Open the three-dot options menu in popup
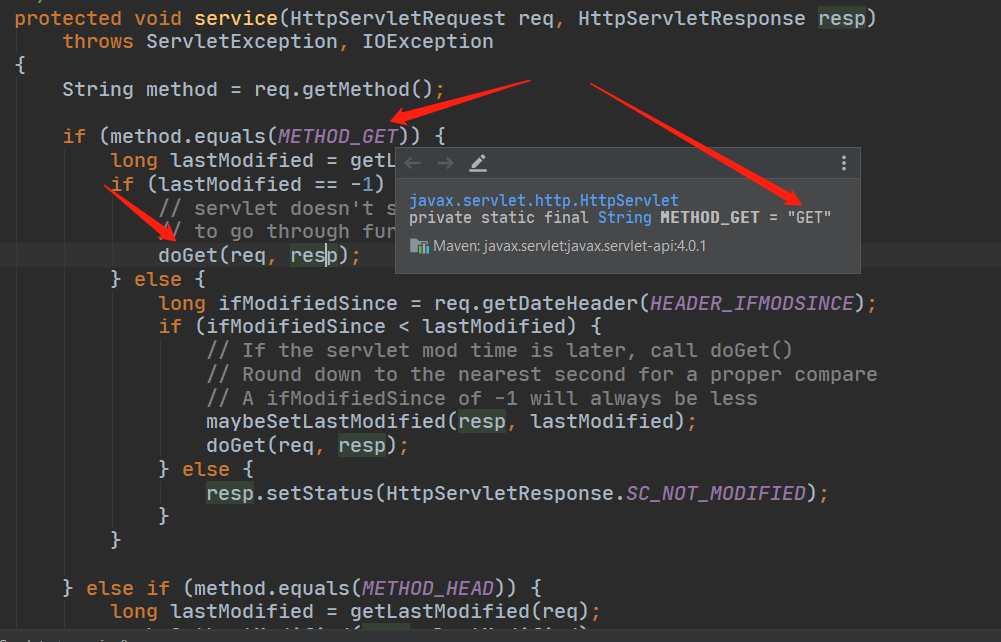Screen dimensions: 1001x642 (844, 163)
